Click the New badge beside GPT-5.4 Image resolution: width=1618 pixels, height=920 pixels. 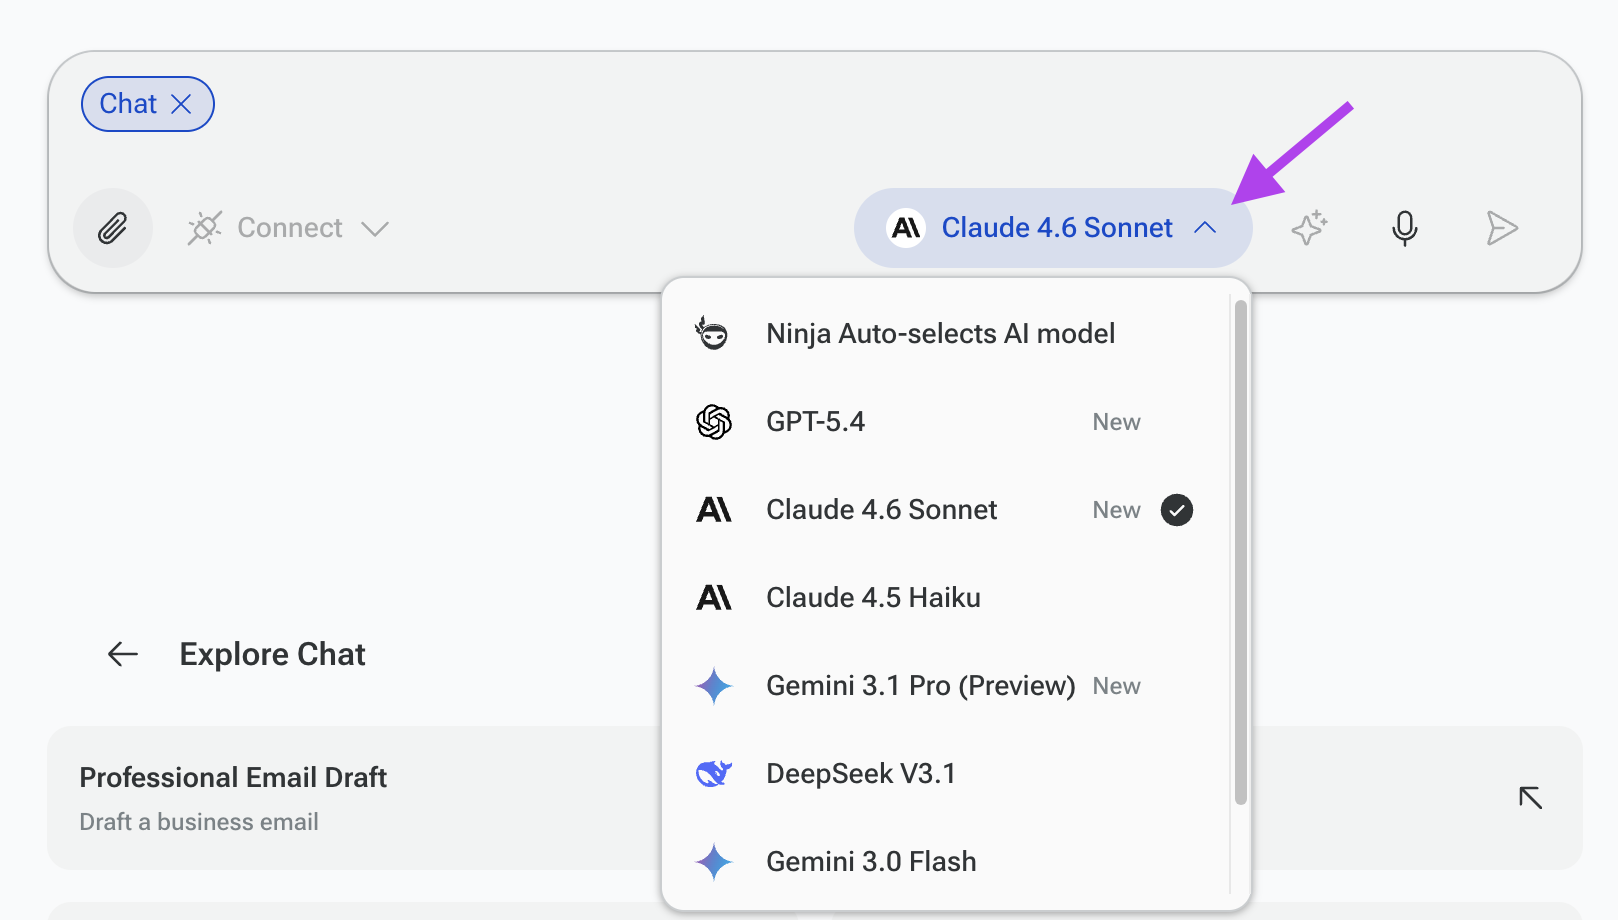pos(1116,422)
